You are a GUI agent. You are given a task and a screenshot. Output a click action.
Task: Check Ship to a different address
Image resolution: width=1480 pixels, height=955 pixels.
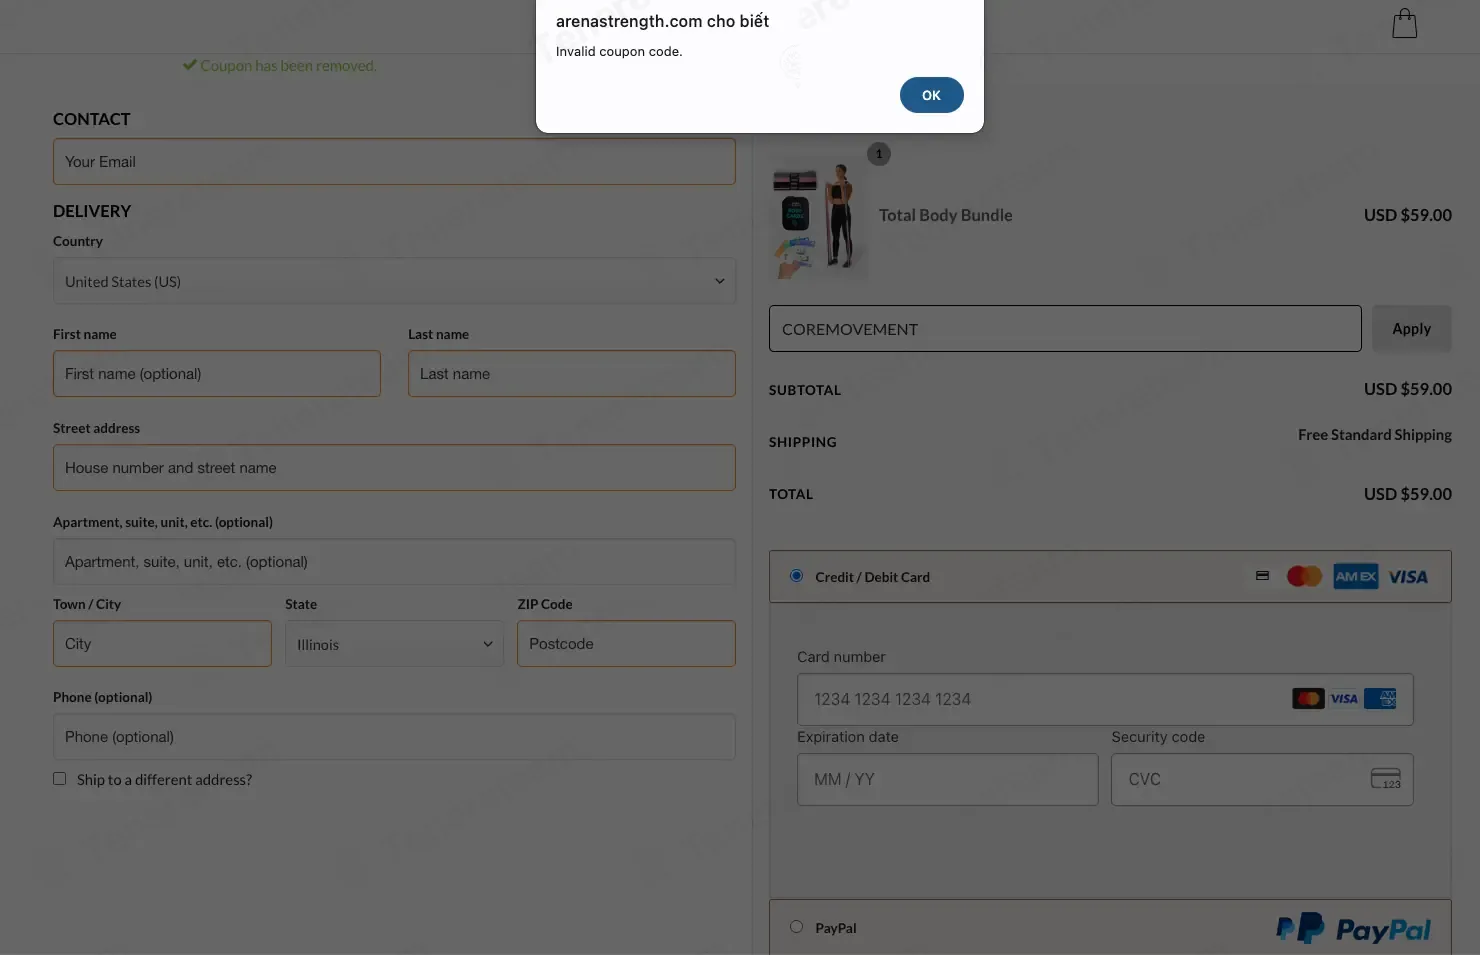click(60, 778)
